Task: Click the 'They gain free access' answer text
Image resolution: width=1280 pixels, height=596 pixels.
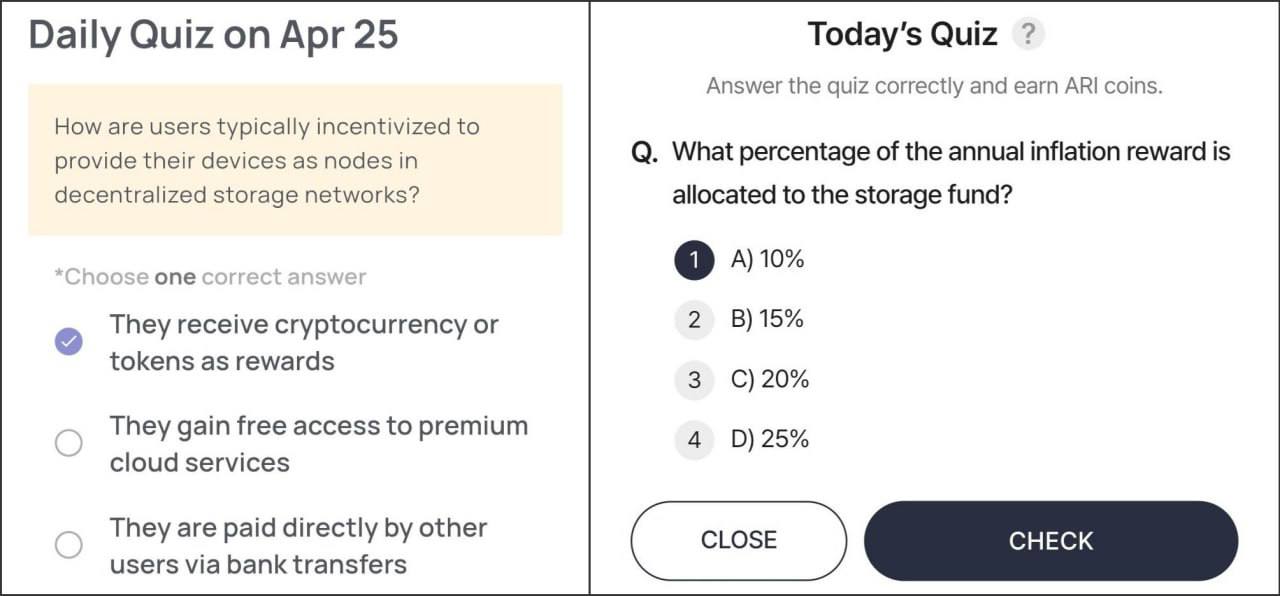Action: (x=319, y=443)
